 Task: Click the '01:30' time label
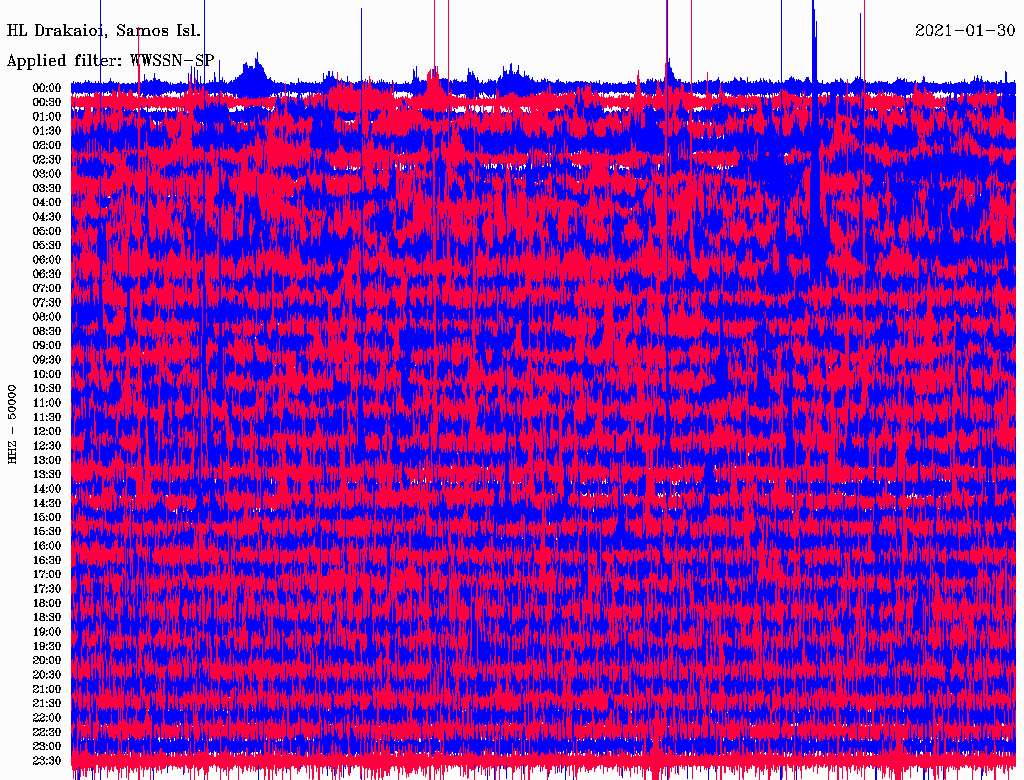47,131
